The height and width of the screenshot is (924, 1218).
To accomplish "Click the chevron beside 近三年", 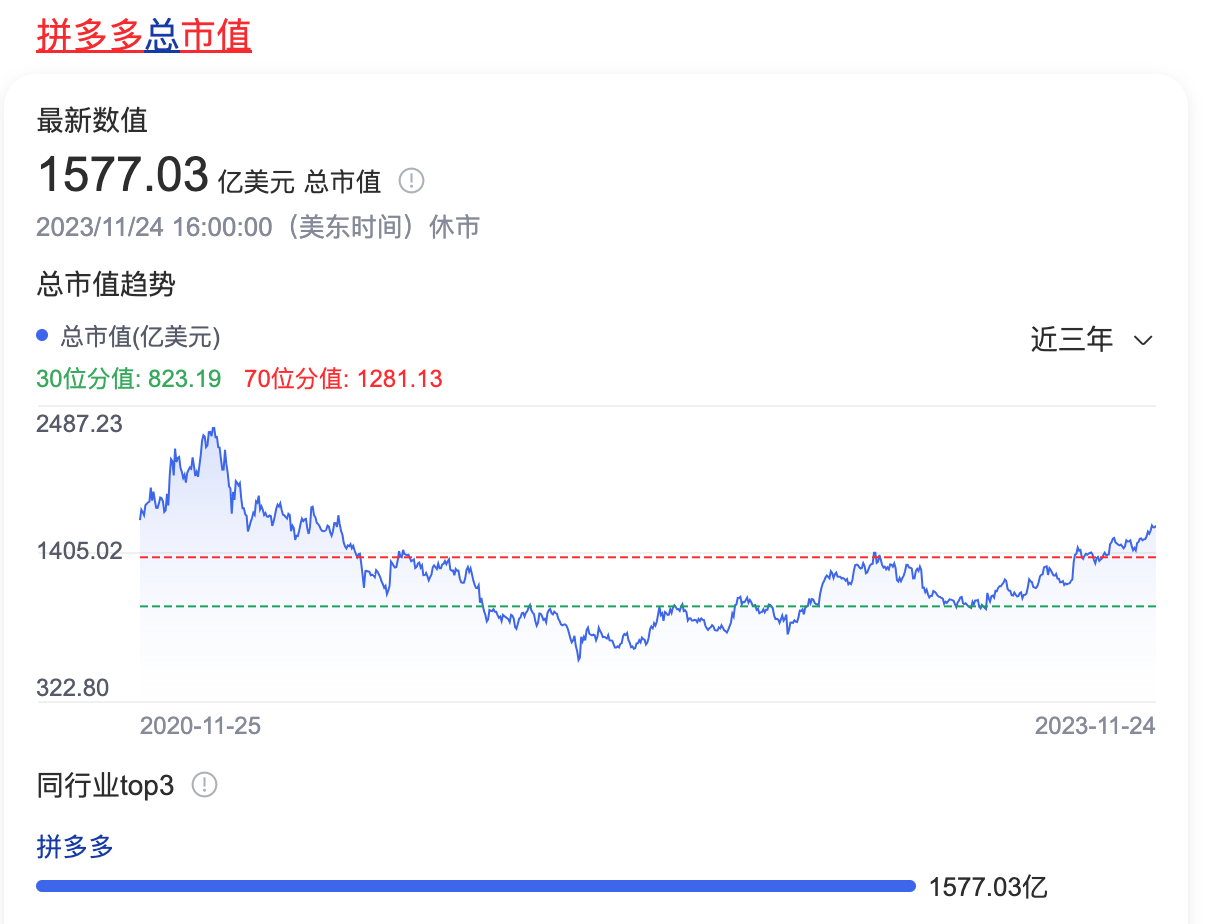I will [x=1144, y=341].
